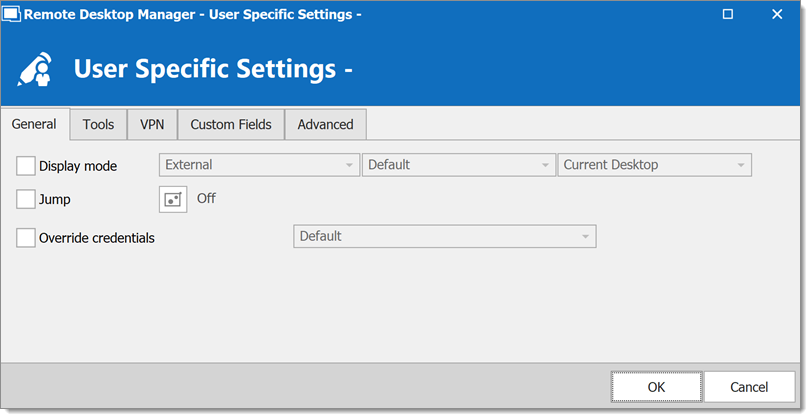Screen dimensions: 811x419
Task: Maximize the User Specific Settings window
Action: 728,14
